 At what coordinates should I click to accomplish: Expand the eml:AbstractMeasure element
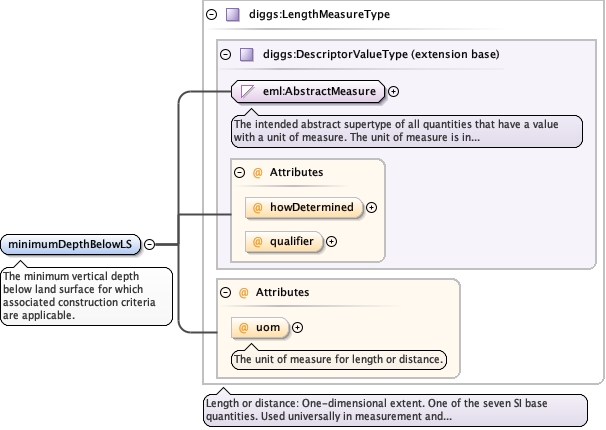tap(394, 91)
